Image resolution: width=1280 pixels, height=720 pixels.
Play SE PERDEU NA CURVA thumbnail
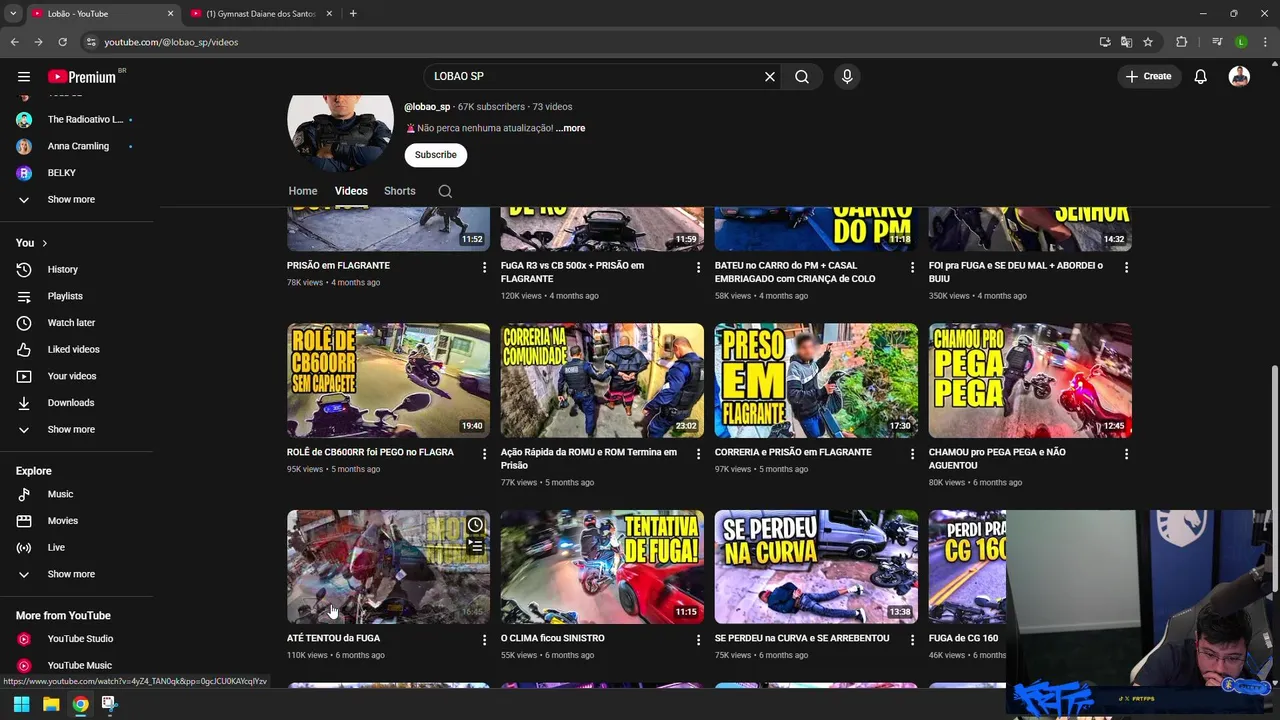pyautogui.click(x=816, y=567)
